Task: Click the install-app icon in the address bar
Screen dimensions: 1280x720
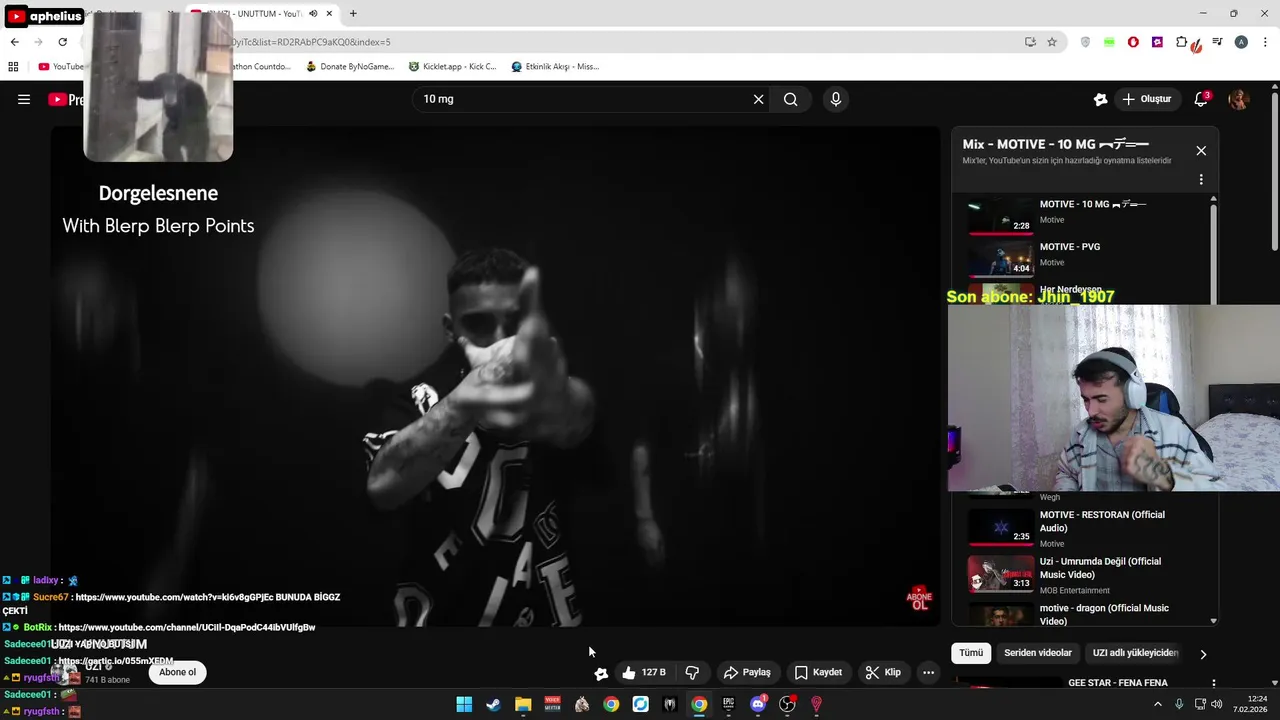Action: tap(1030, 42)
